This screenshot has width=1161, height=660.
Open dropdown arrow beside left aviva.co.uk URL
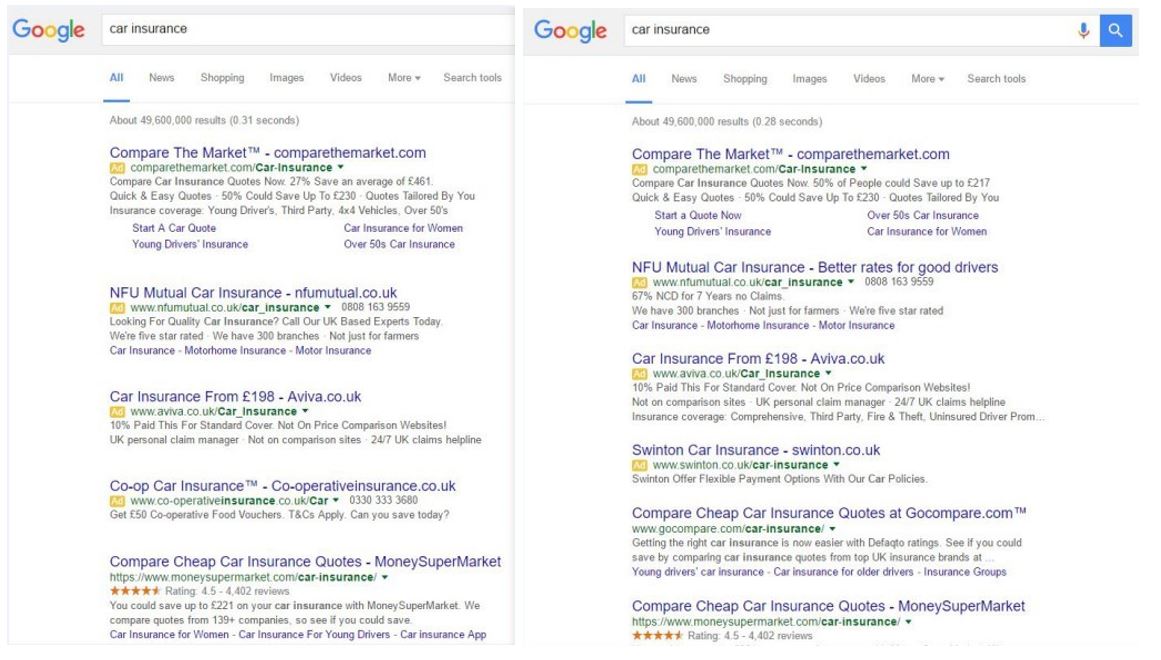pos(305,411)
